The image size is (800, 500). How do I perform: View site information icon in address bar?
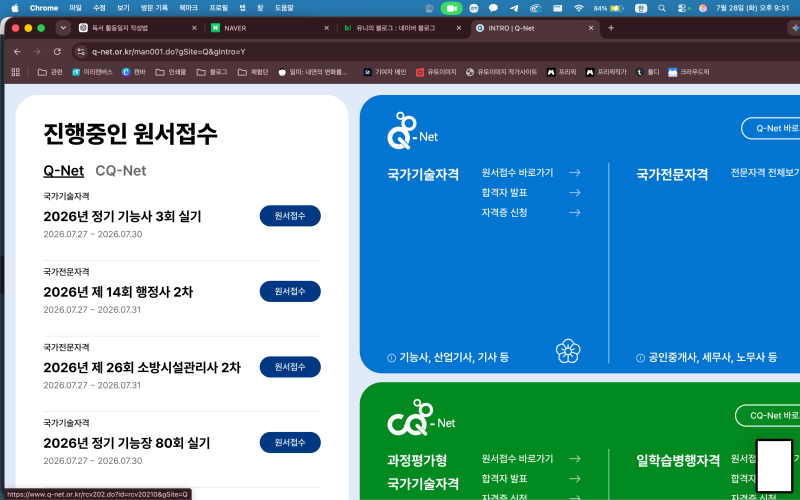point(81,52)
